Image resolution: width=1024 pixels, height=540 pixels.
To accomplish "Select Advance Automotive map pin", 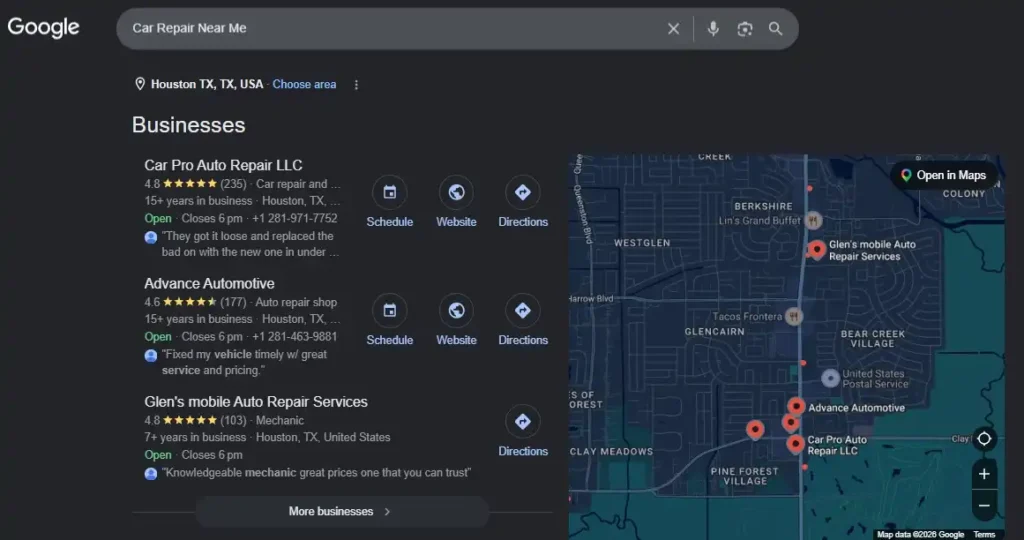I will [795, 406].
